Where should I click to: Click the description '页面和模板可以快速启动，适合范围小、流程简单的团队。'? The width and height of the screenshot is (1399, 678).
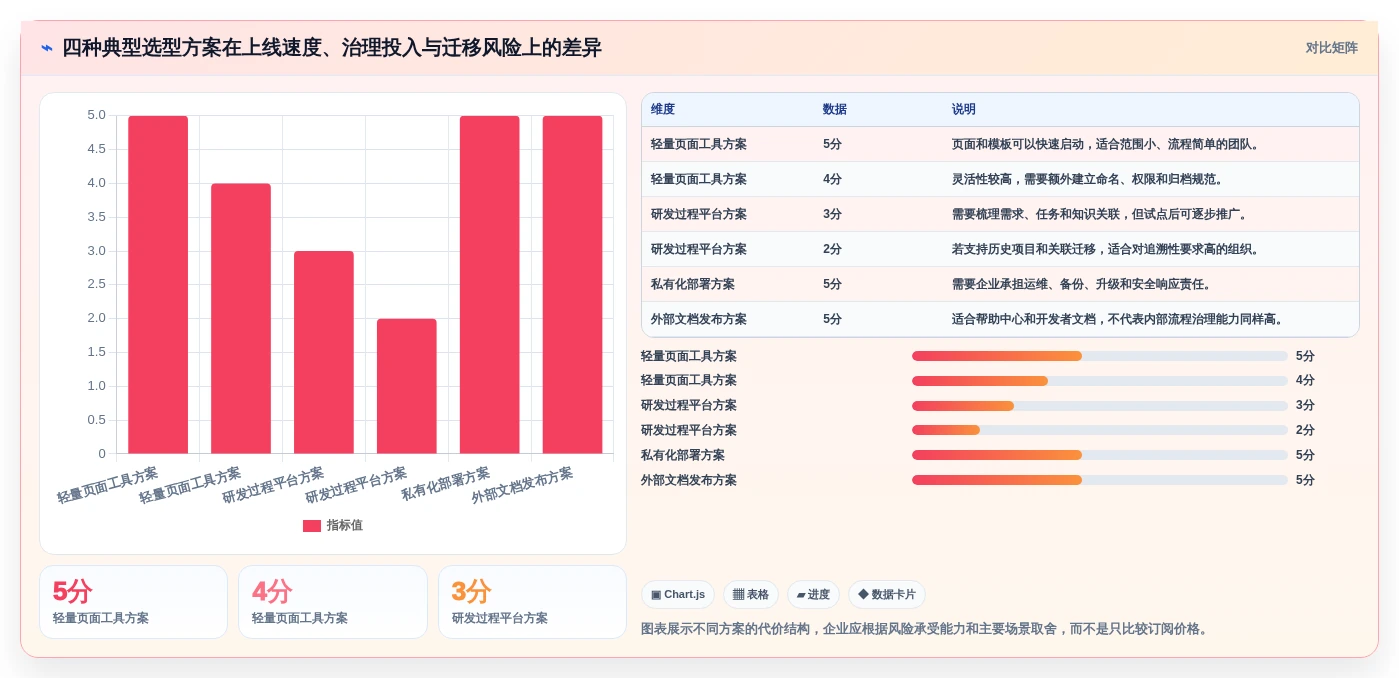pyautogui.click(x=1108, y=145)
